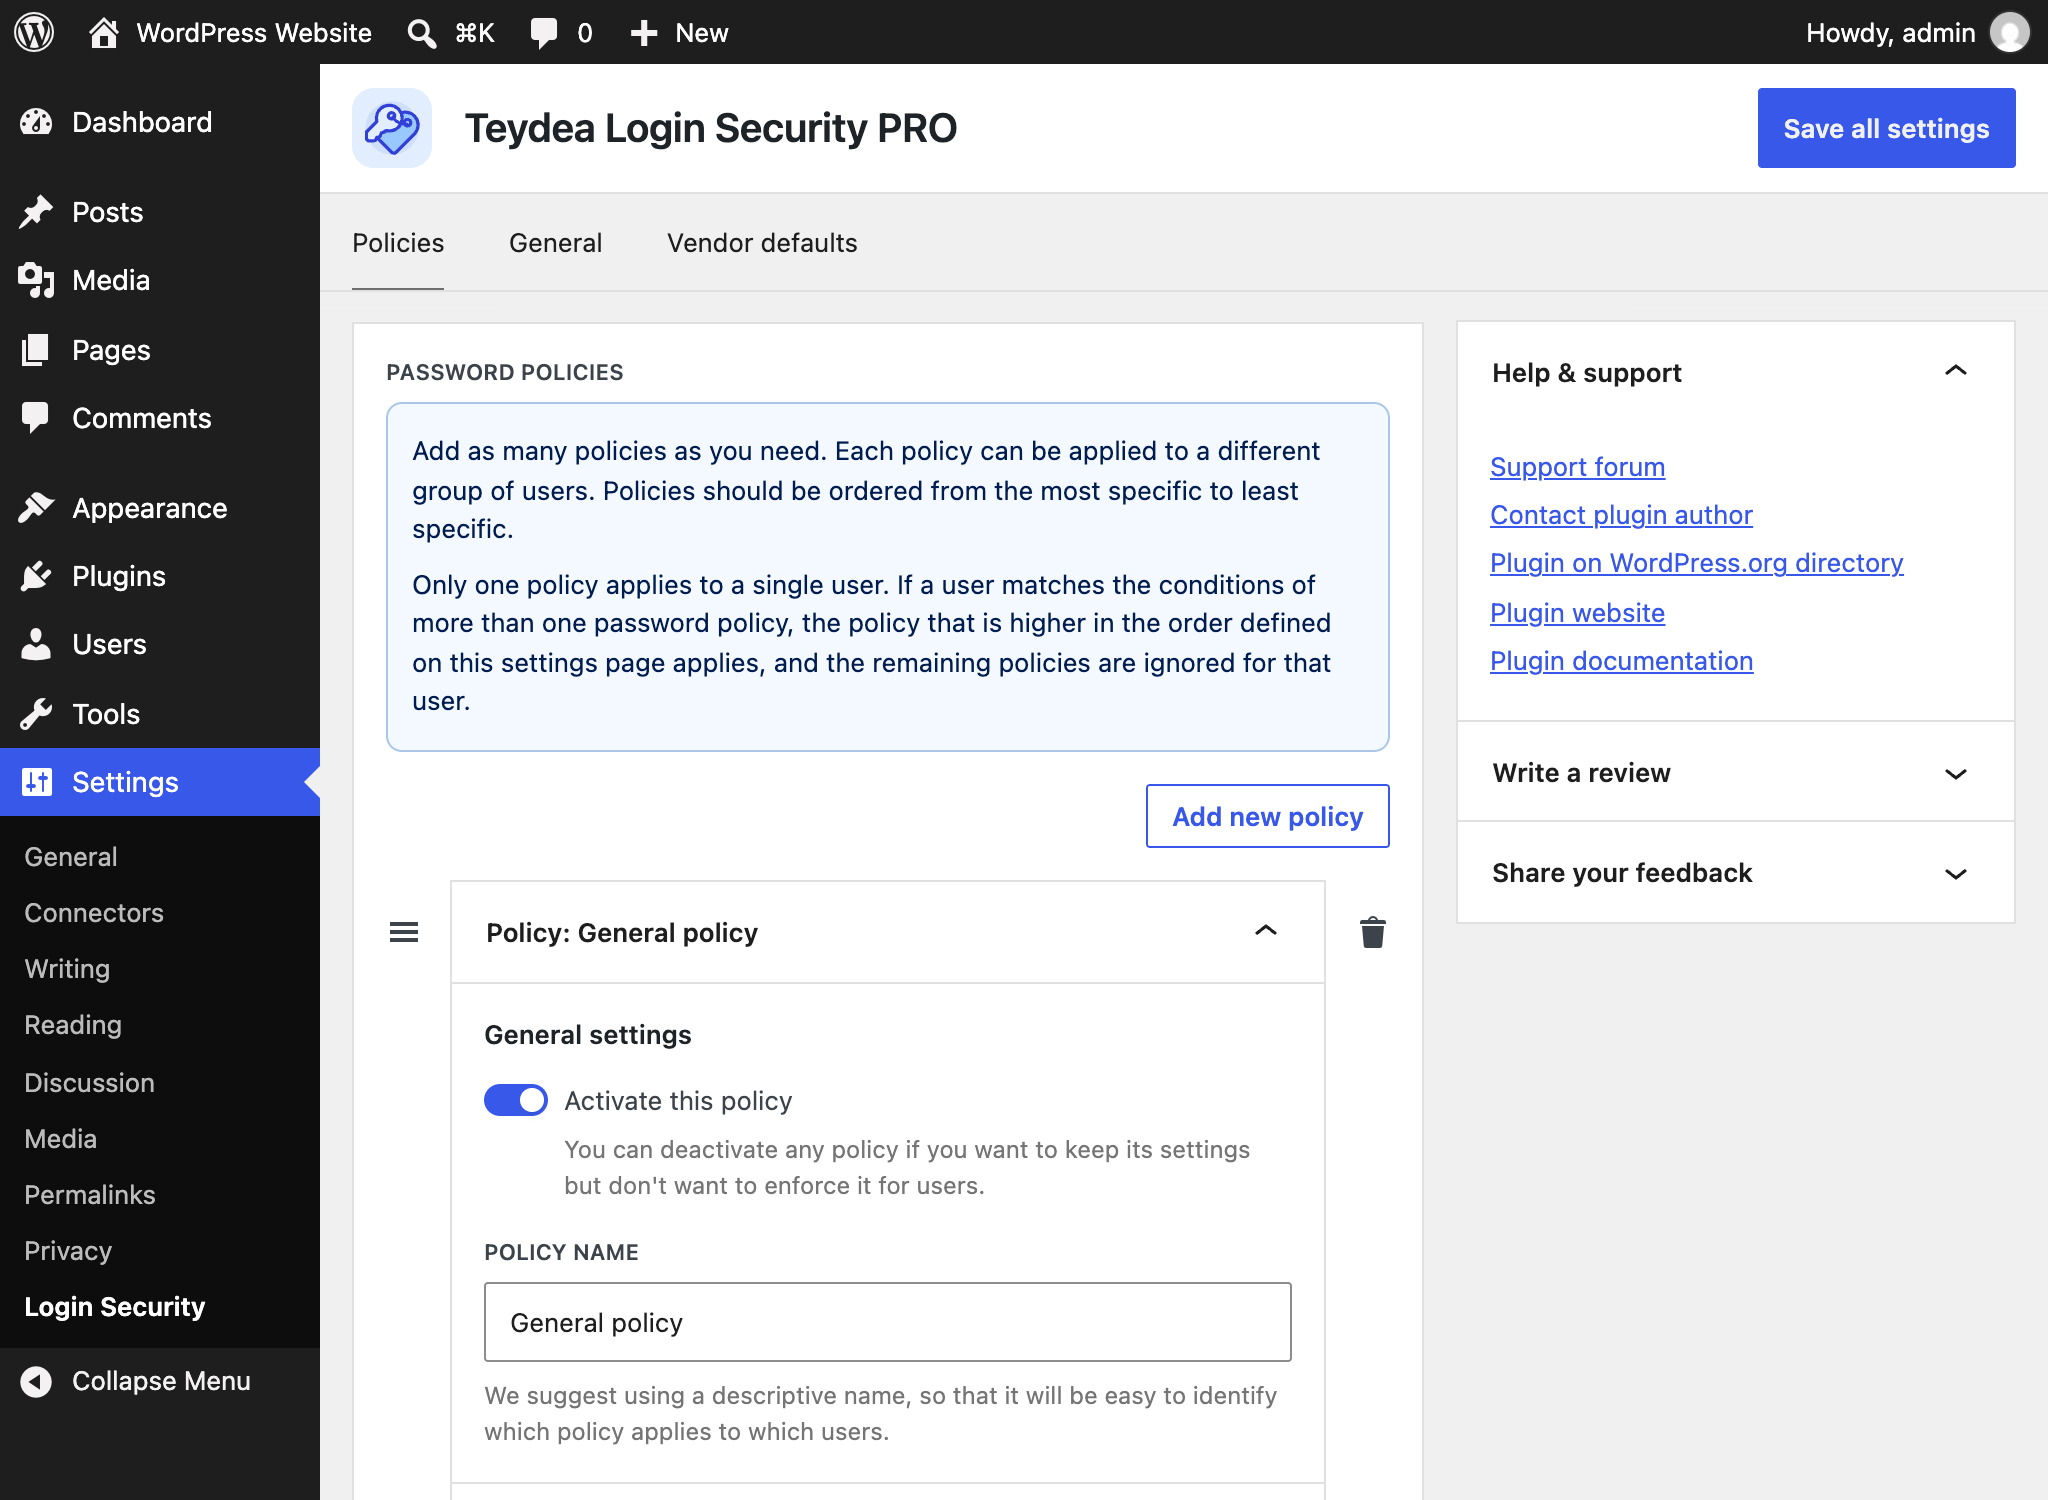
Task: Click the Comments bubble icon in sidebar
Action: pos(36,418)
